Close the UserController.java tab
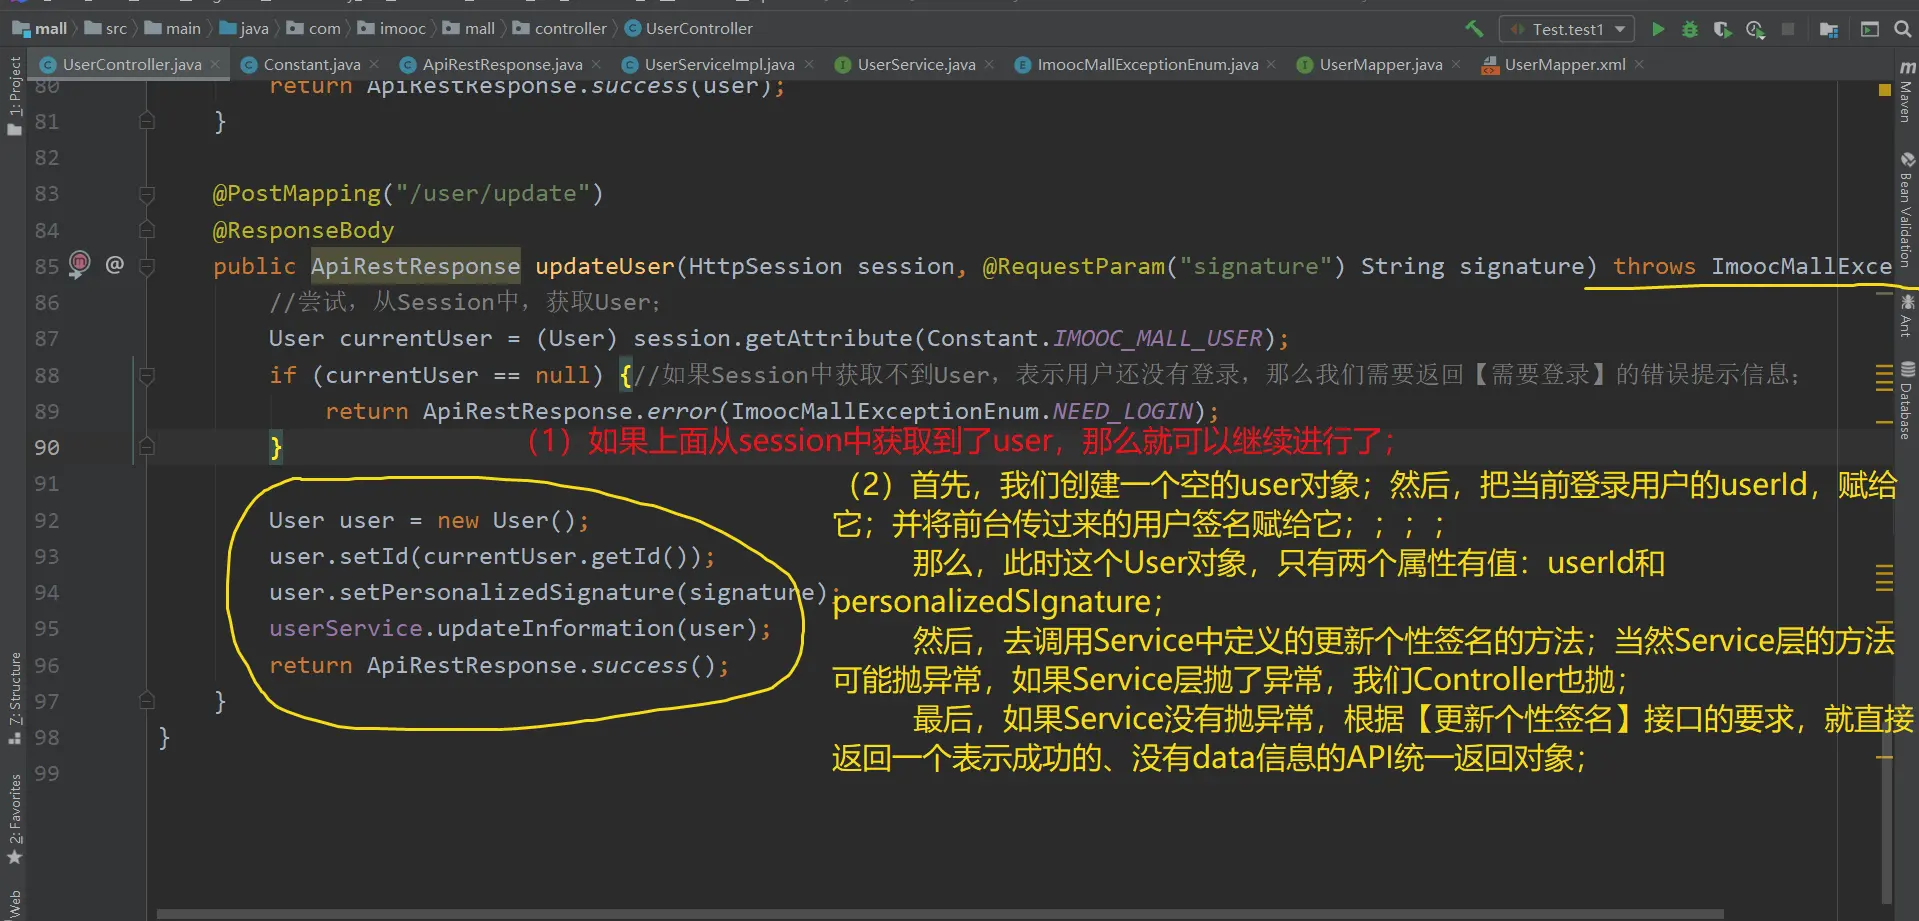Image resolution: width=1919 pixels, height=921 pixels. pos(215,65)
